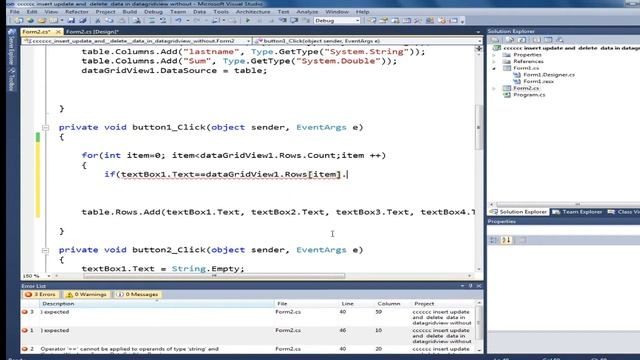Open the File menu
Viewport: 640px width, 360px height.
coord(14,12)
